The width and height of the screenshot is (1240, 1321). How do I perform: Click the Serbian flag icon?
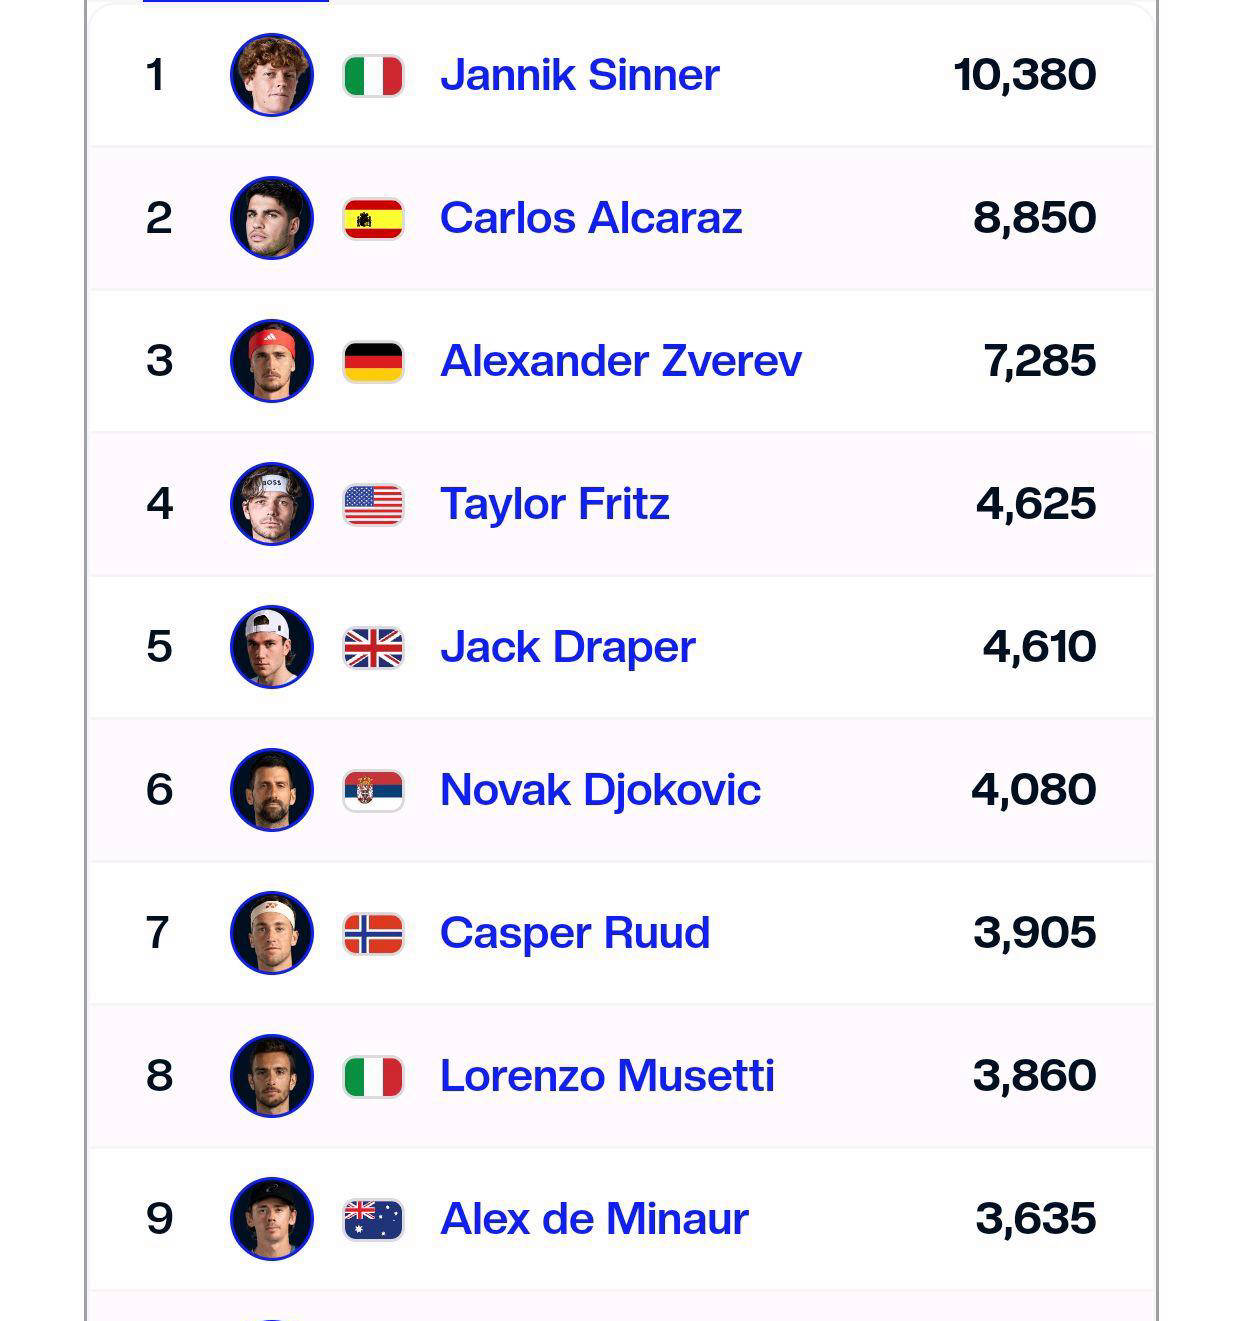373,791
